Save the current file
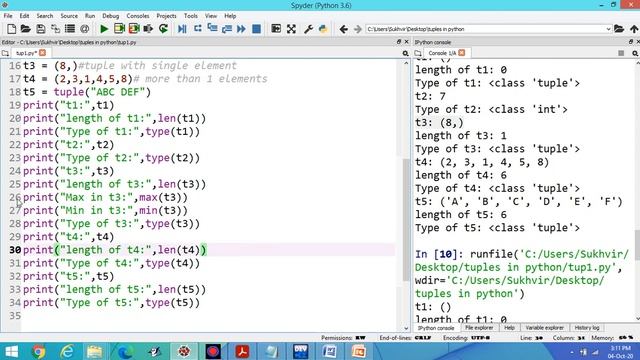 [40, 29]
